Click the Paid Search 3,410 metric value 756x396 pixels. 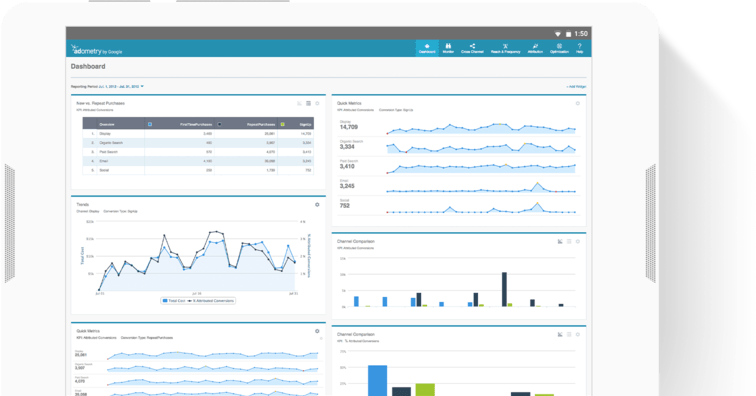click(x=347, y=166)
